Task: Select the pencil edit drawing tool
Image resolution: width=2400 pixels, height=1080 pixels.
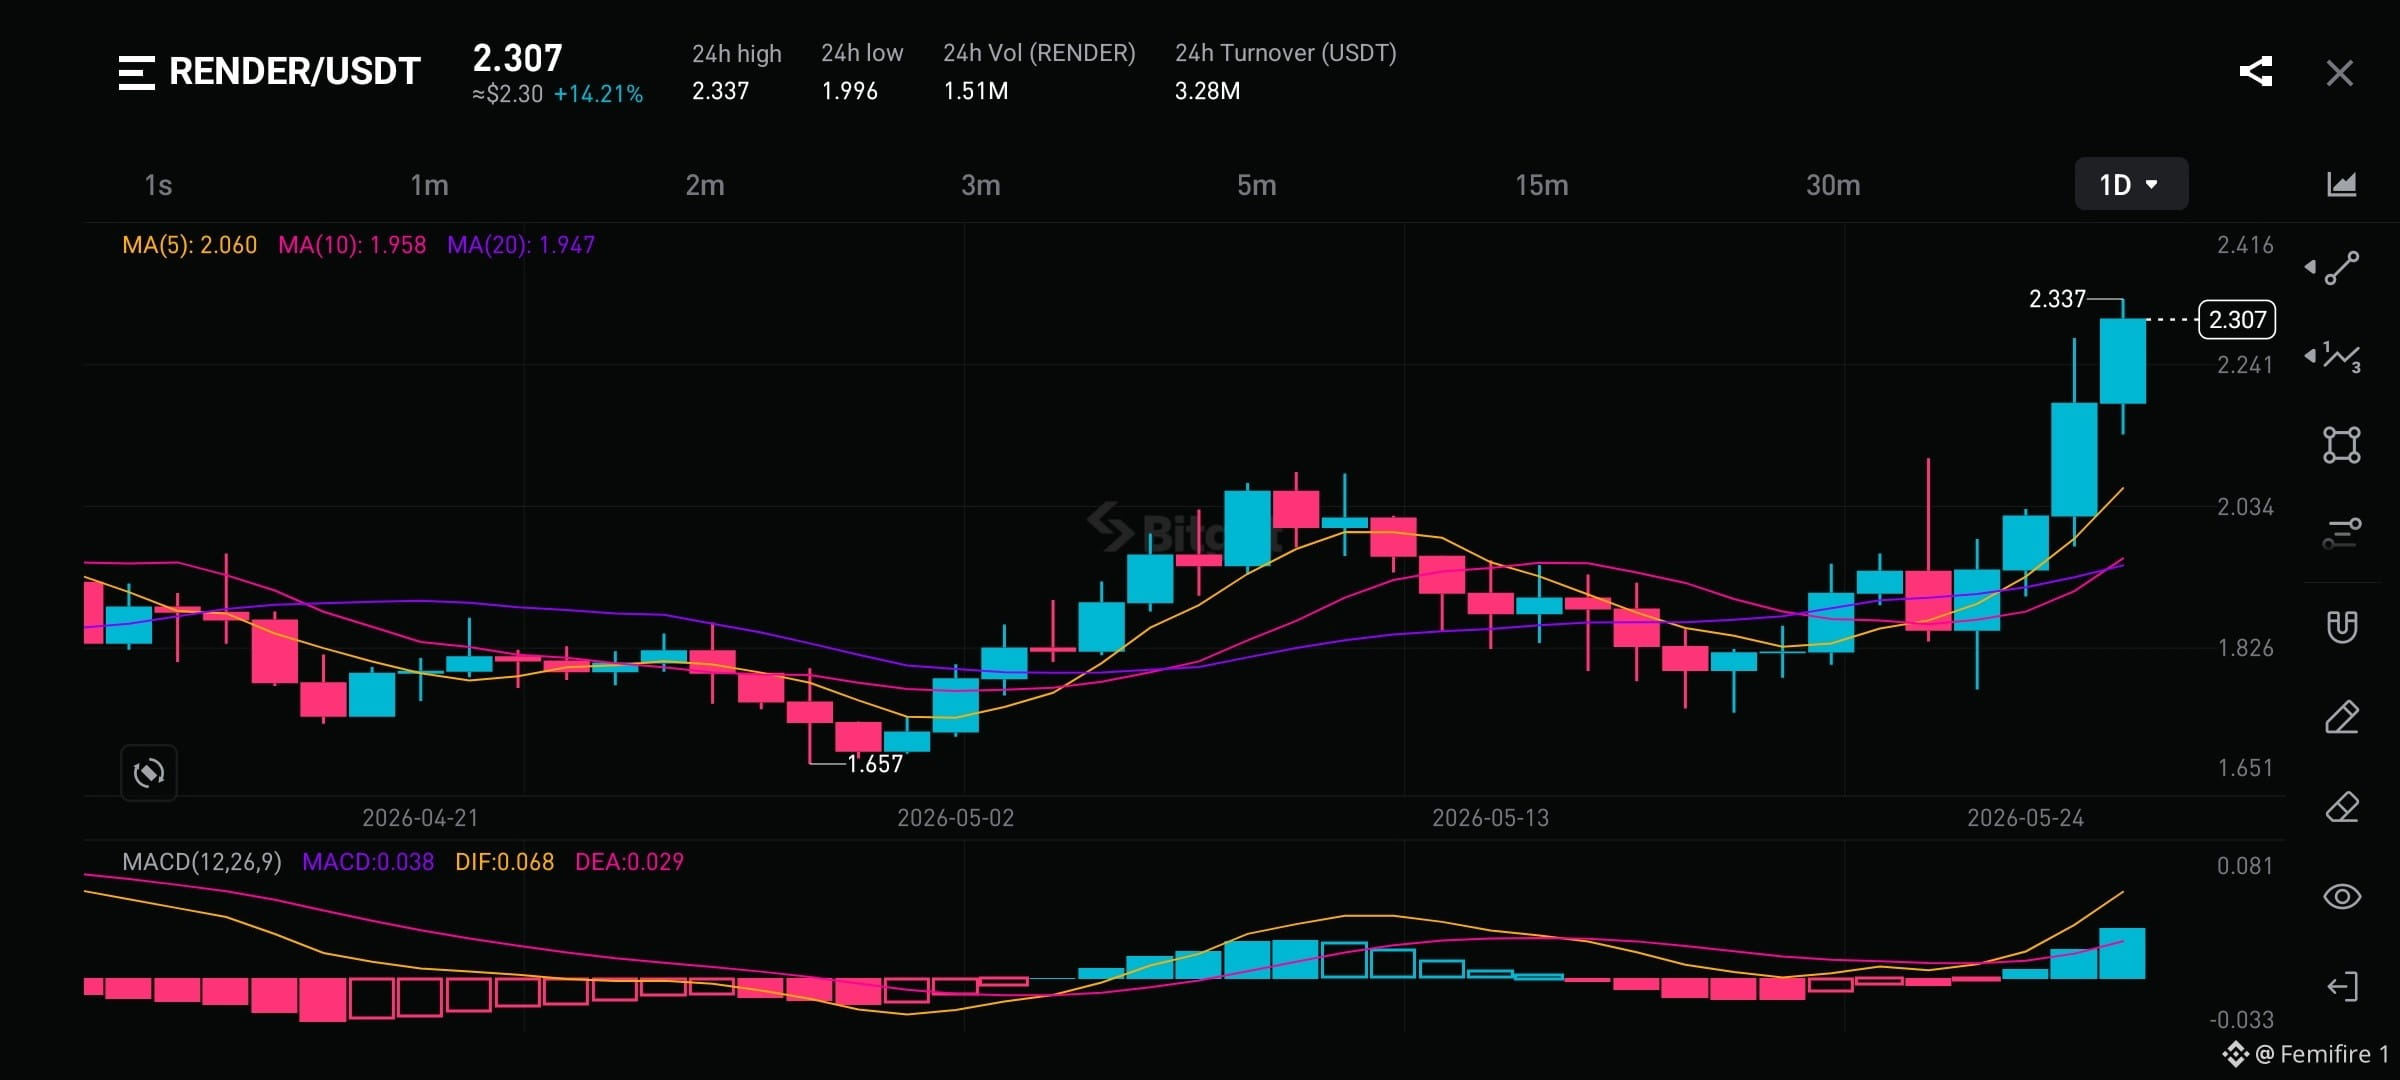Action: pos(2342,717)
